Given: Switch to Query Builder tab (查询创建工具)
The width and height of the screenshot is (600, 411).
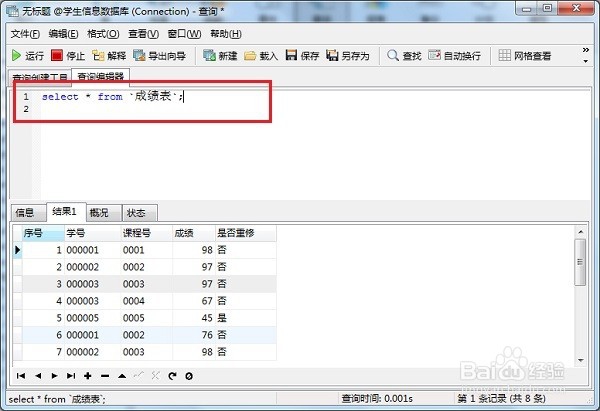Looking at the screenshot, I should (x=40, y=77).
